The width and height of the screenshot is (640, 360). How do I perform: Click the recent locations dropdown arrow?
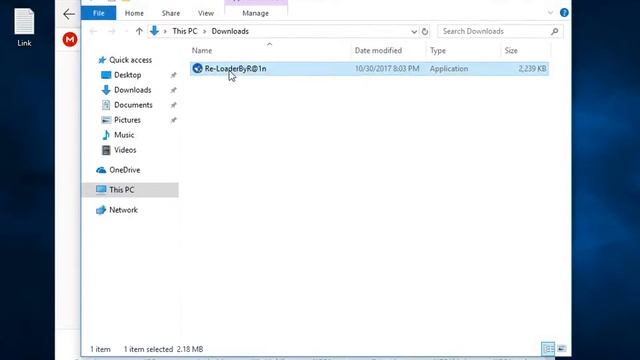tap(126, 31)
